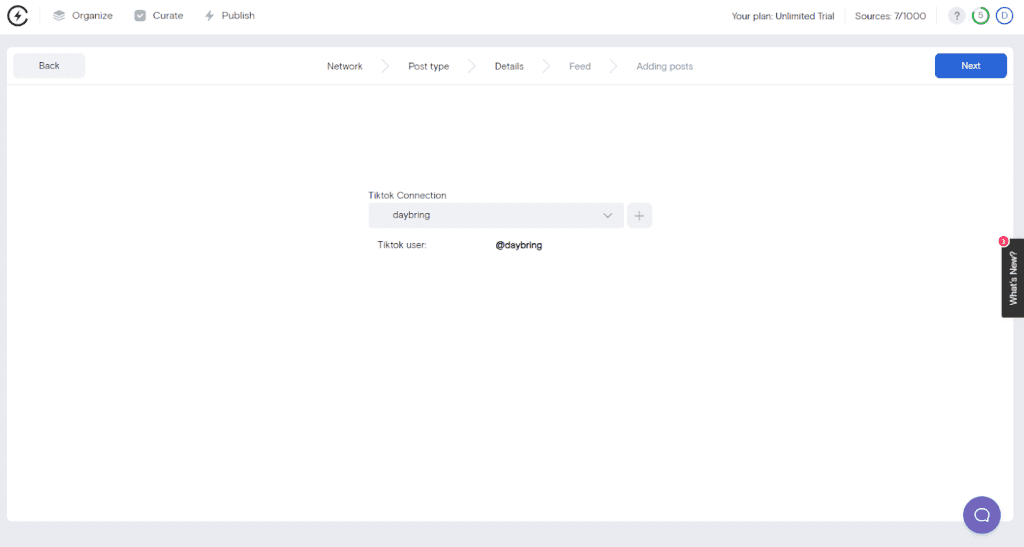
Task: Click the Back button
Action: point(49,65)
